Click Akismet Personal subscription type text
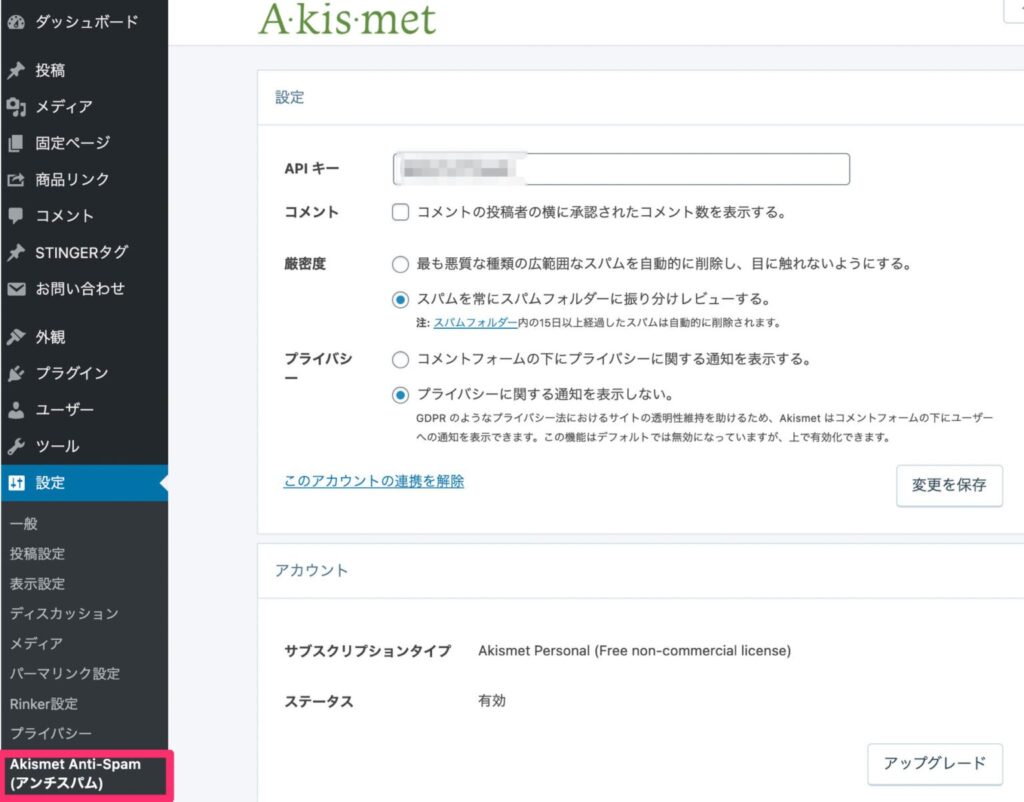Image resolution: width=1024 pixels, height=802 pixels. [x=634, y=651]
